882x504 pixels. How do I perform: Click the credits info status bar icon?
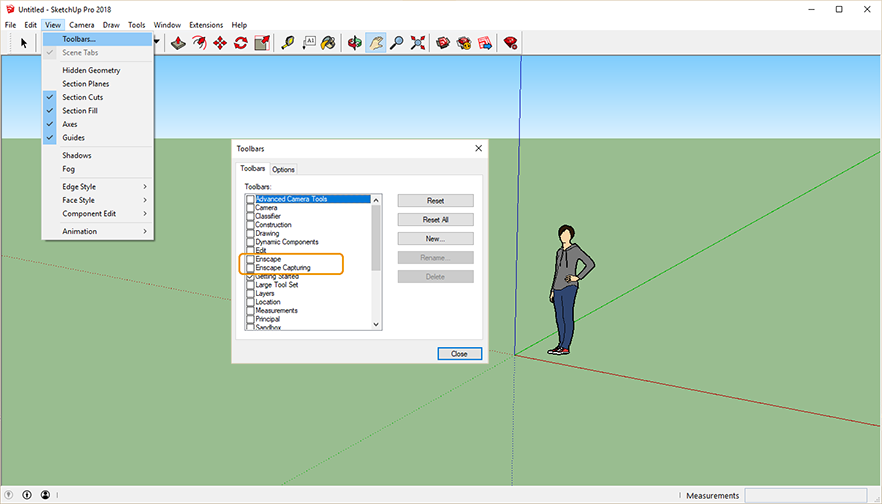[x=26, y=495]
